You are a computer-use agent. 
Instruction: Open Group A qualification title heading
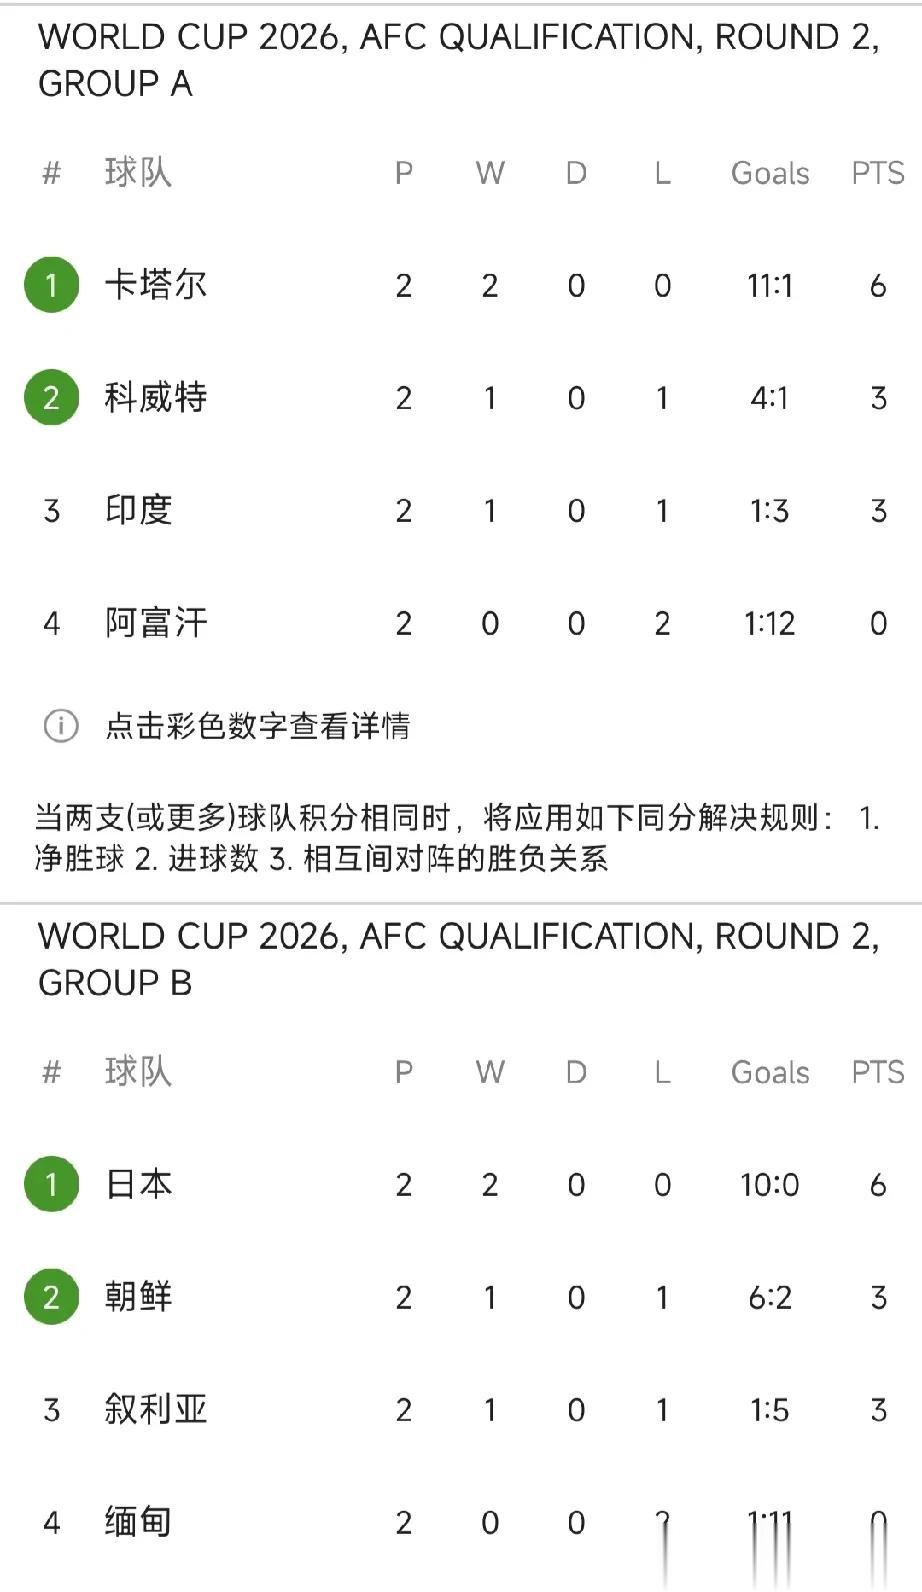(459, 60)
